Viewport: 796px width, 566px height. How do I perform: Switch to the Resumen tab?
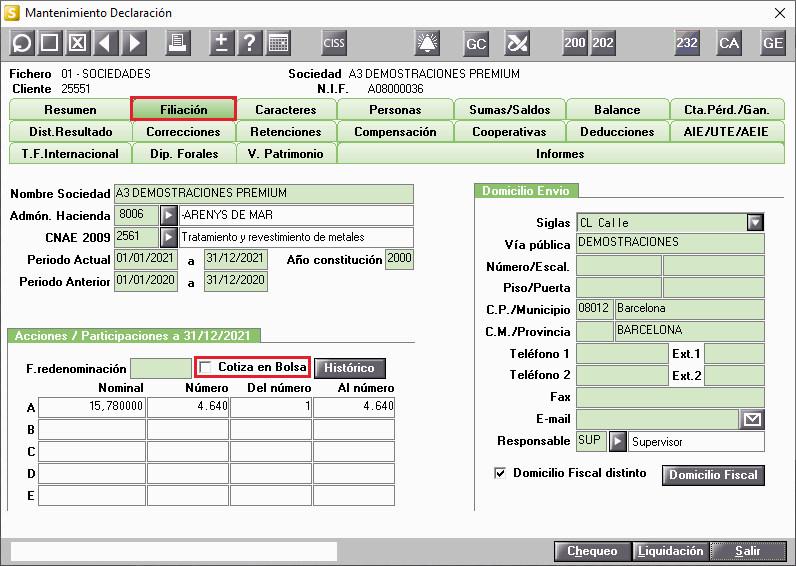(x=70, y=110)
